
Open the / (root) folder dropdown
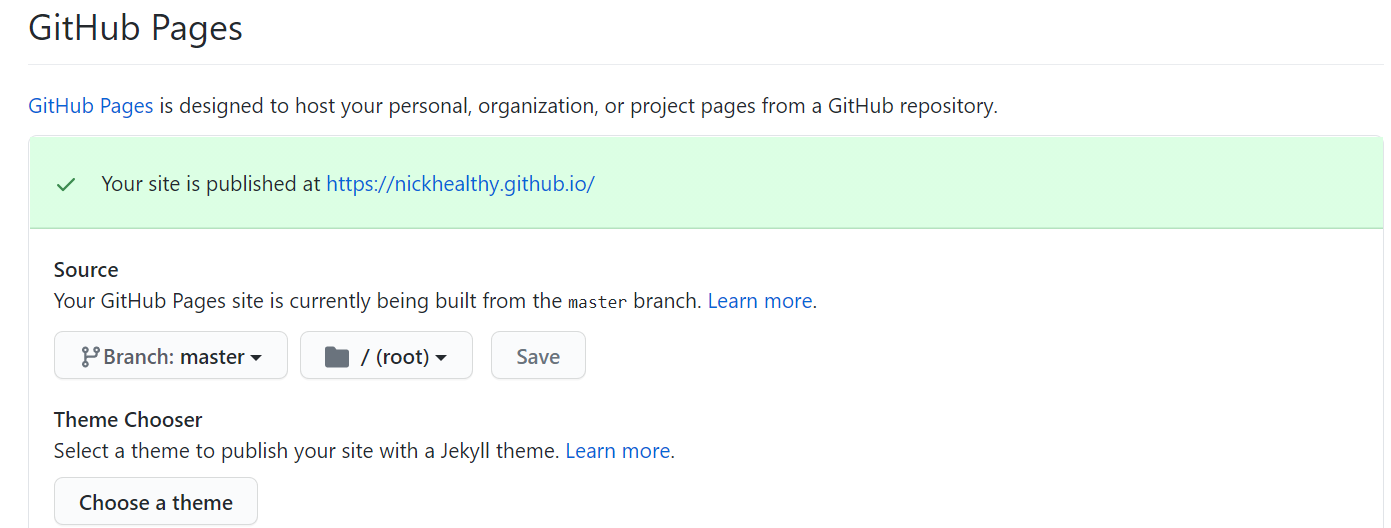[386, 356]
